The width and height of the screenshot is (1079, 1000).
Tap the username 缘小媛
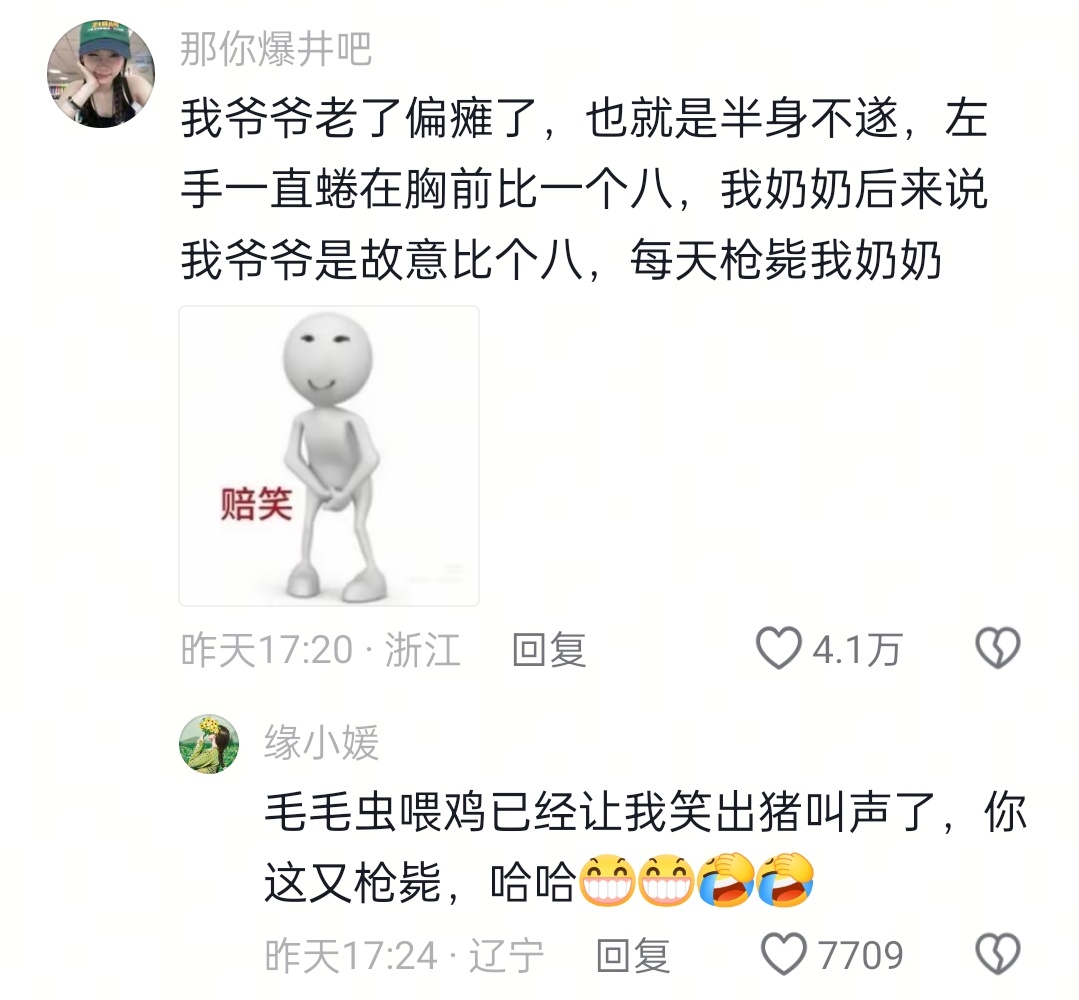321,743
